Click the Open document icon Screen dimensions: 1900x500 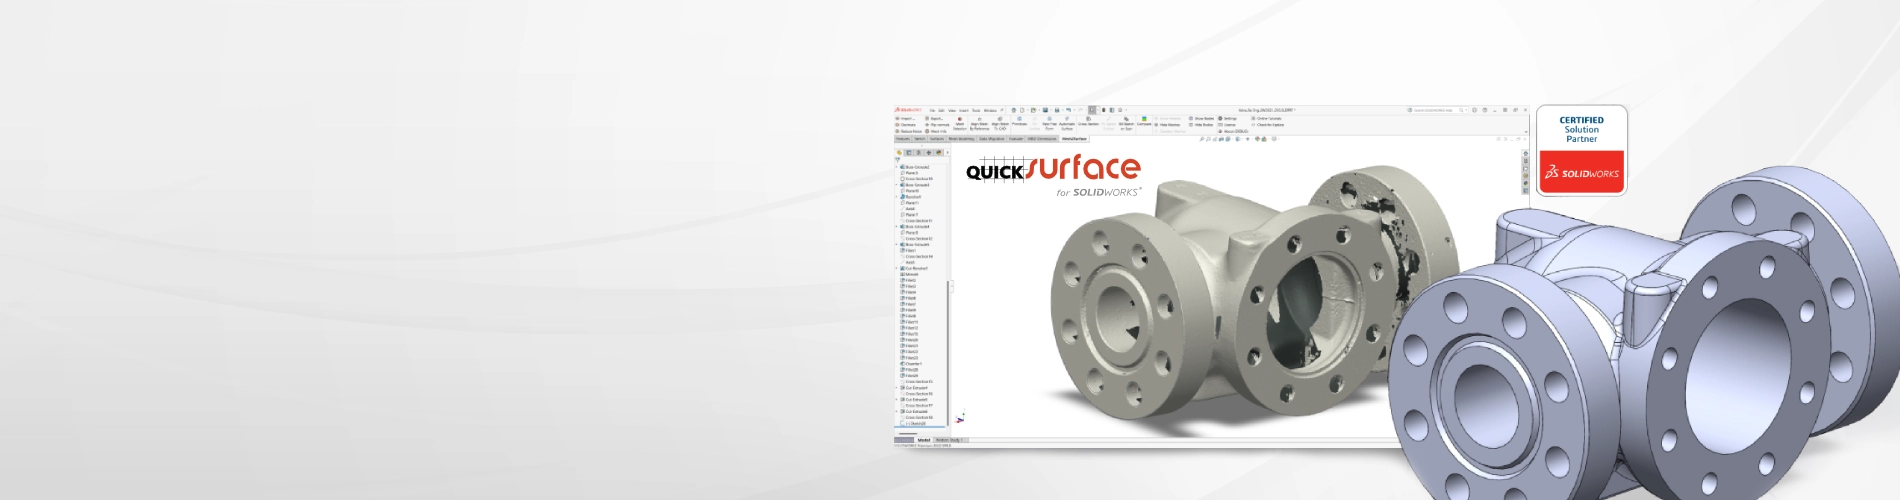[1033, 110]
